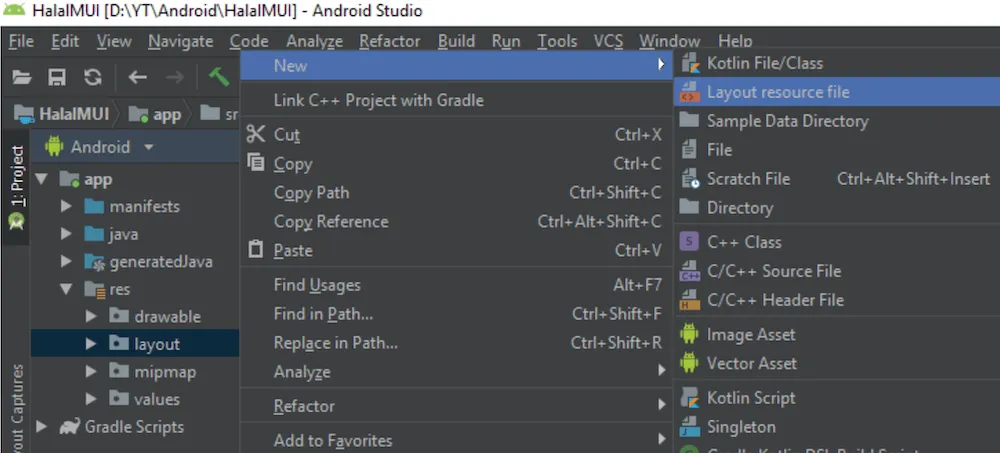
Task: Open the Edit menu
Action: 65,41
